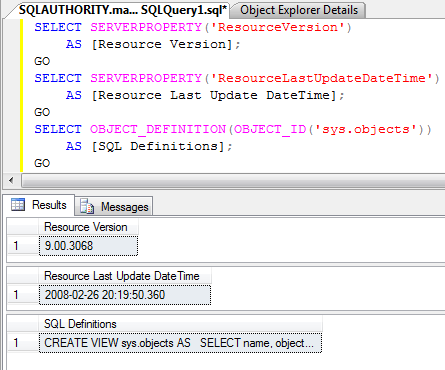
Task: Select the Results tab
Action: pos(39,205)
